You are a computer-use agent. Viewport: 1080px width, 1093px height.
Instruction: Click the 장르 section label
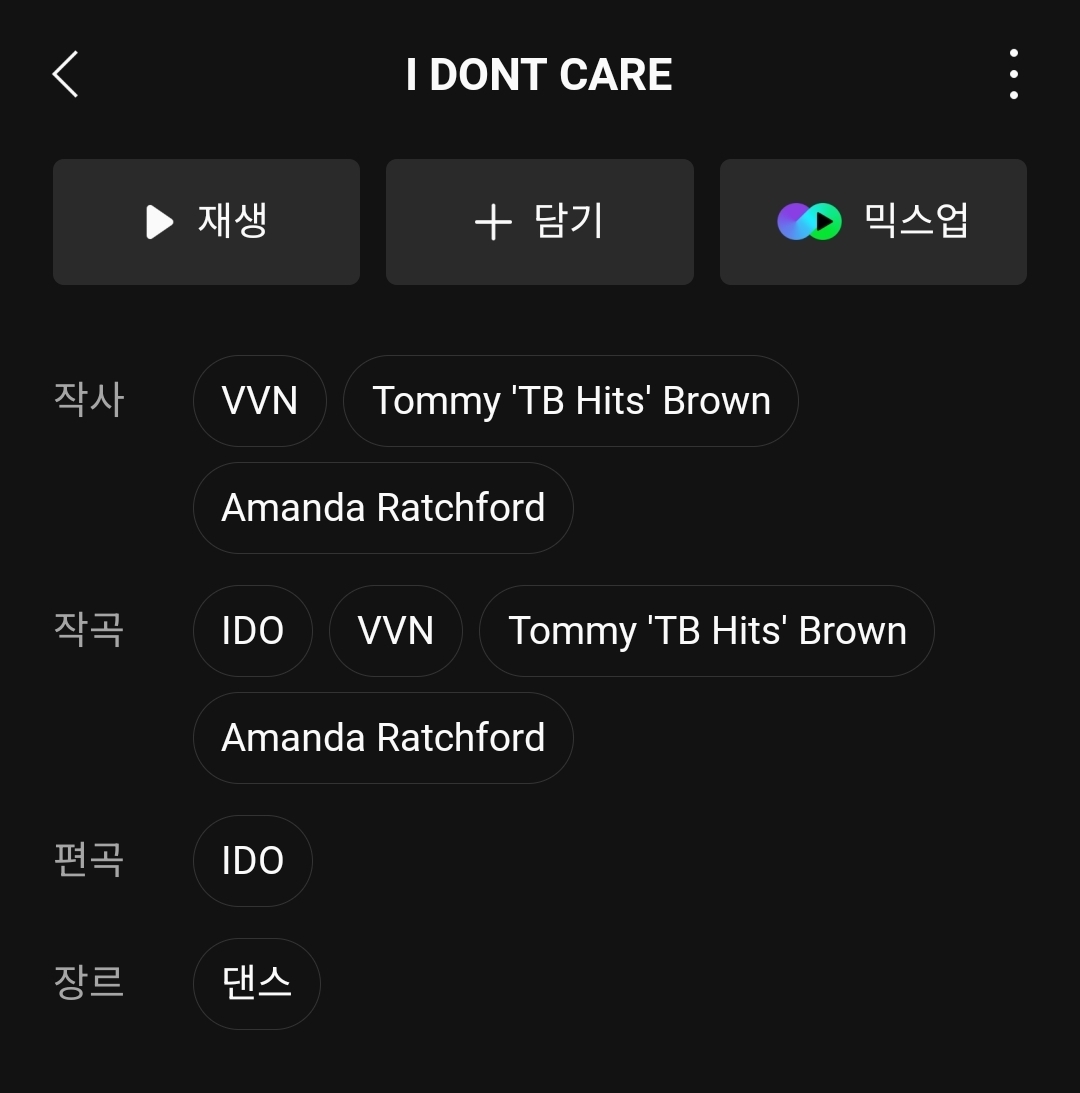click(89, 982)
